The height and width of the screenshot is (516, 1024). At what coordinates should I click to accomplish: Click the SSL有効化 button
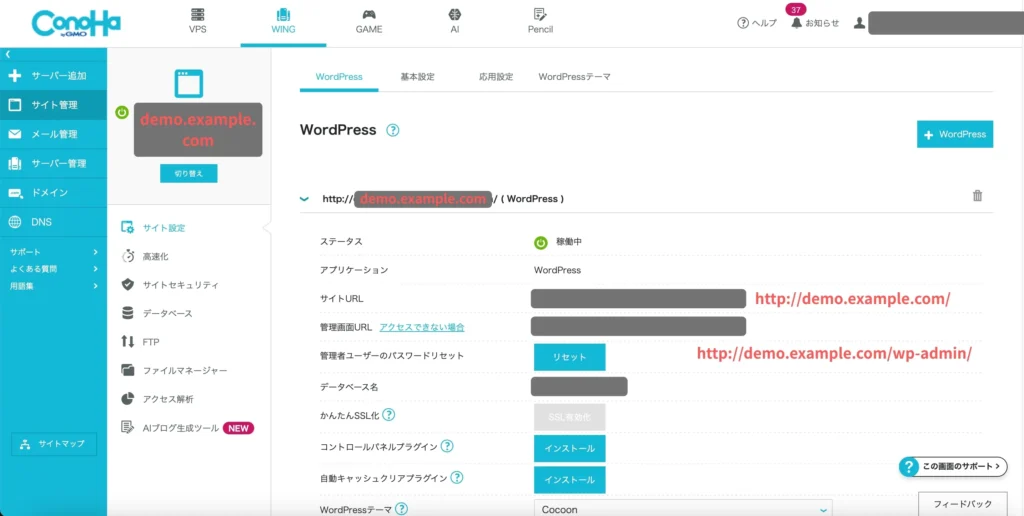coord(569,417)
